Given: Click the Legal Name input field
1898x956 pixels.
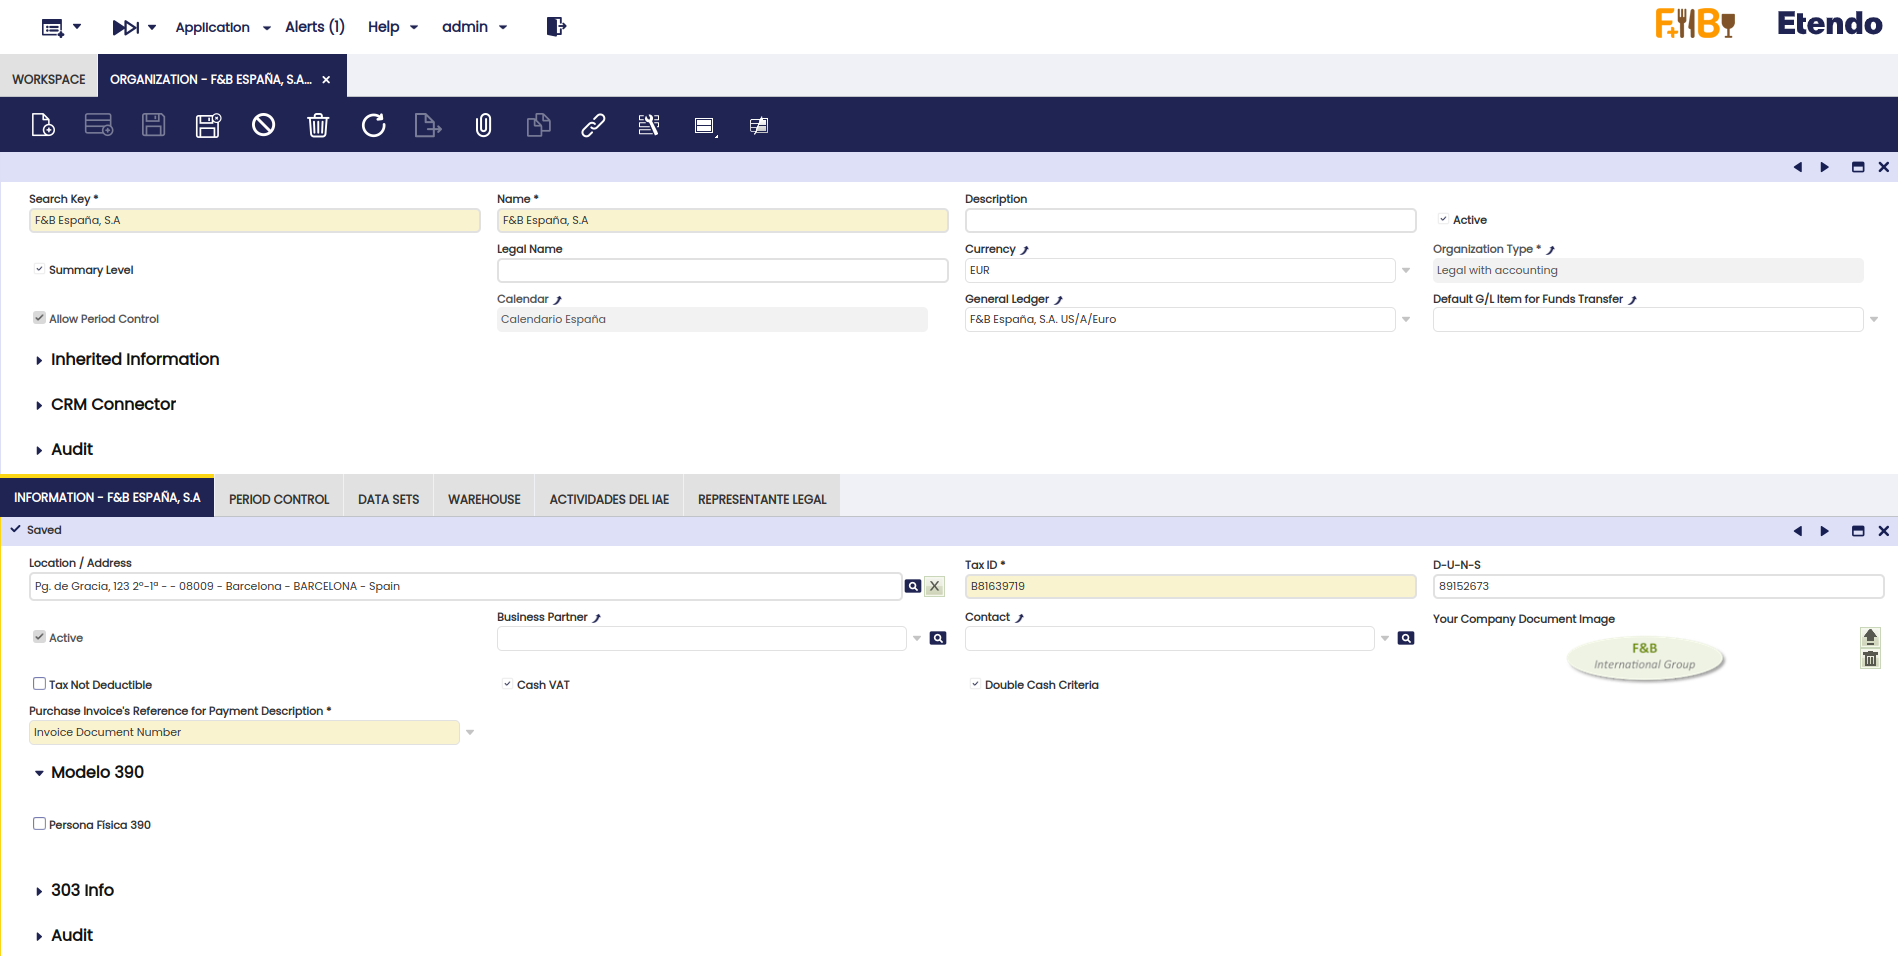Looking at the screenshot, I should (x=722, y=270).
